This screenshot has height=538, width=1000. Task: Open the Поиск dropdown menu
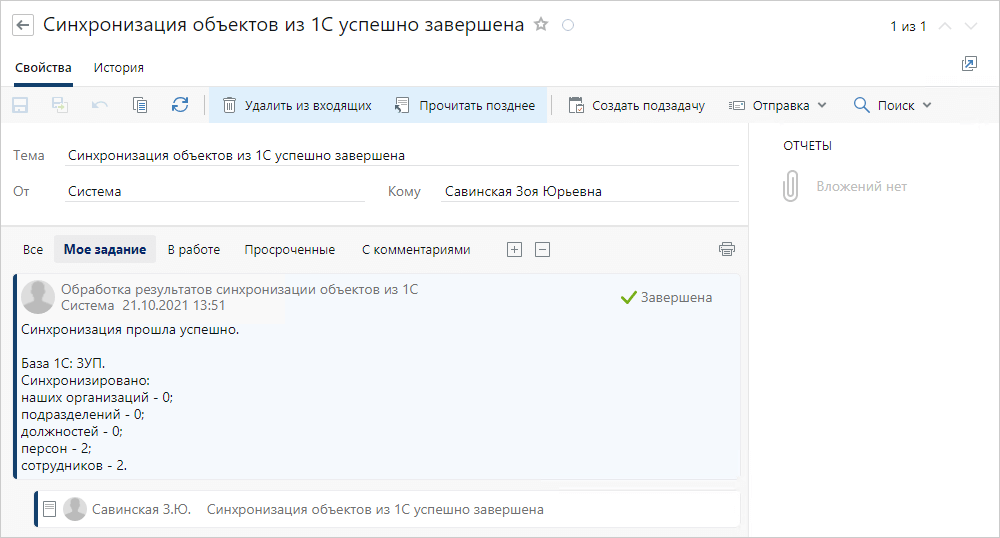point(892,105)
